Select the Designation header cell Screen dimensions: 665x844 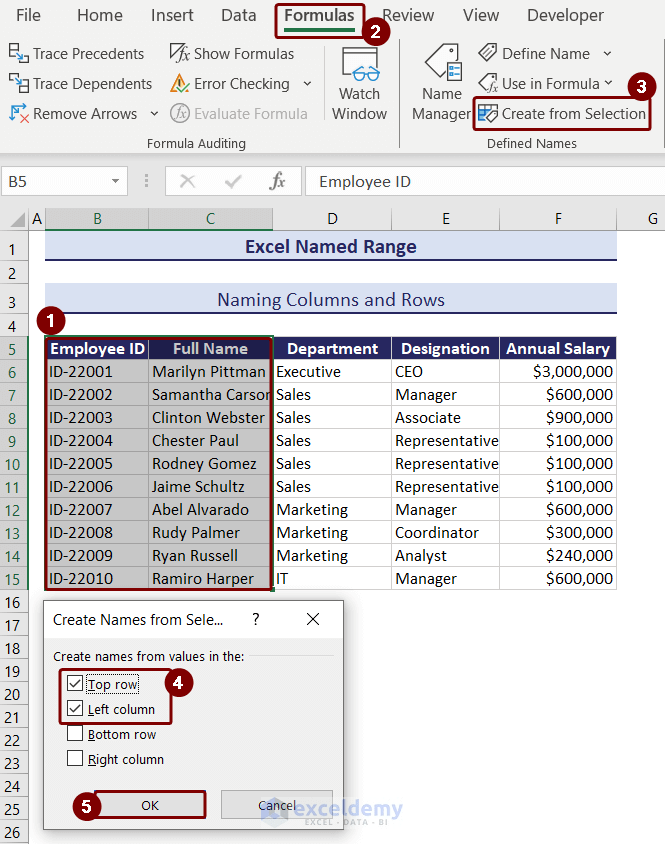click(x=445, y=349)
